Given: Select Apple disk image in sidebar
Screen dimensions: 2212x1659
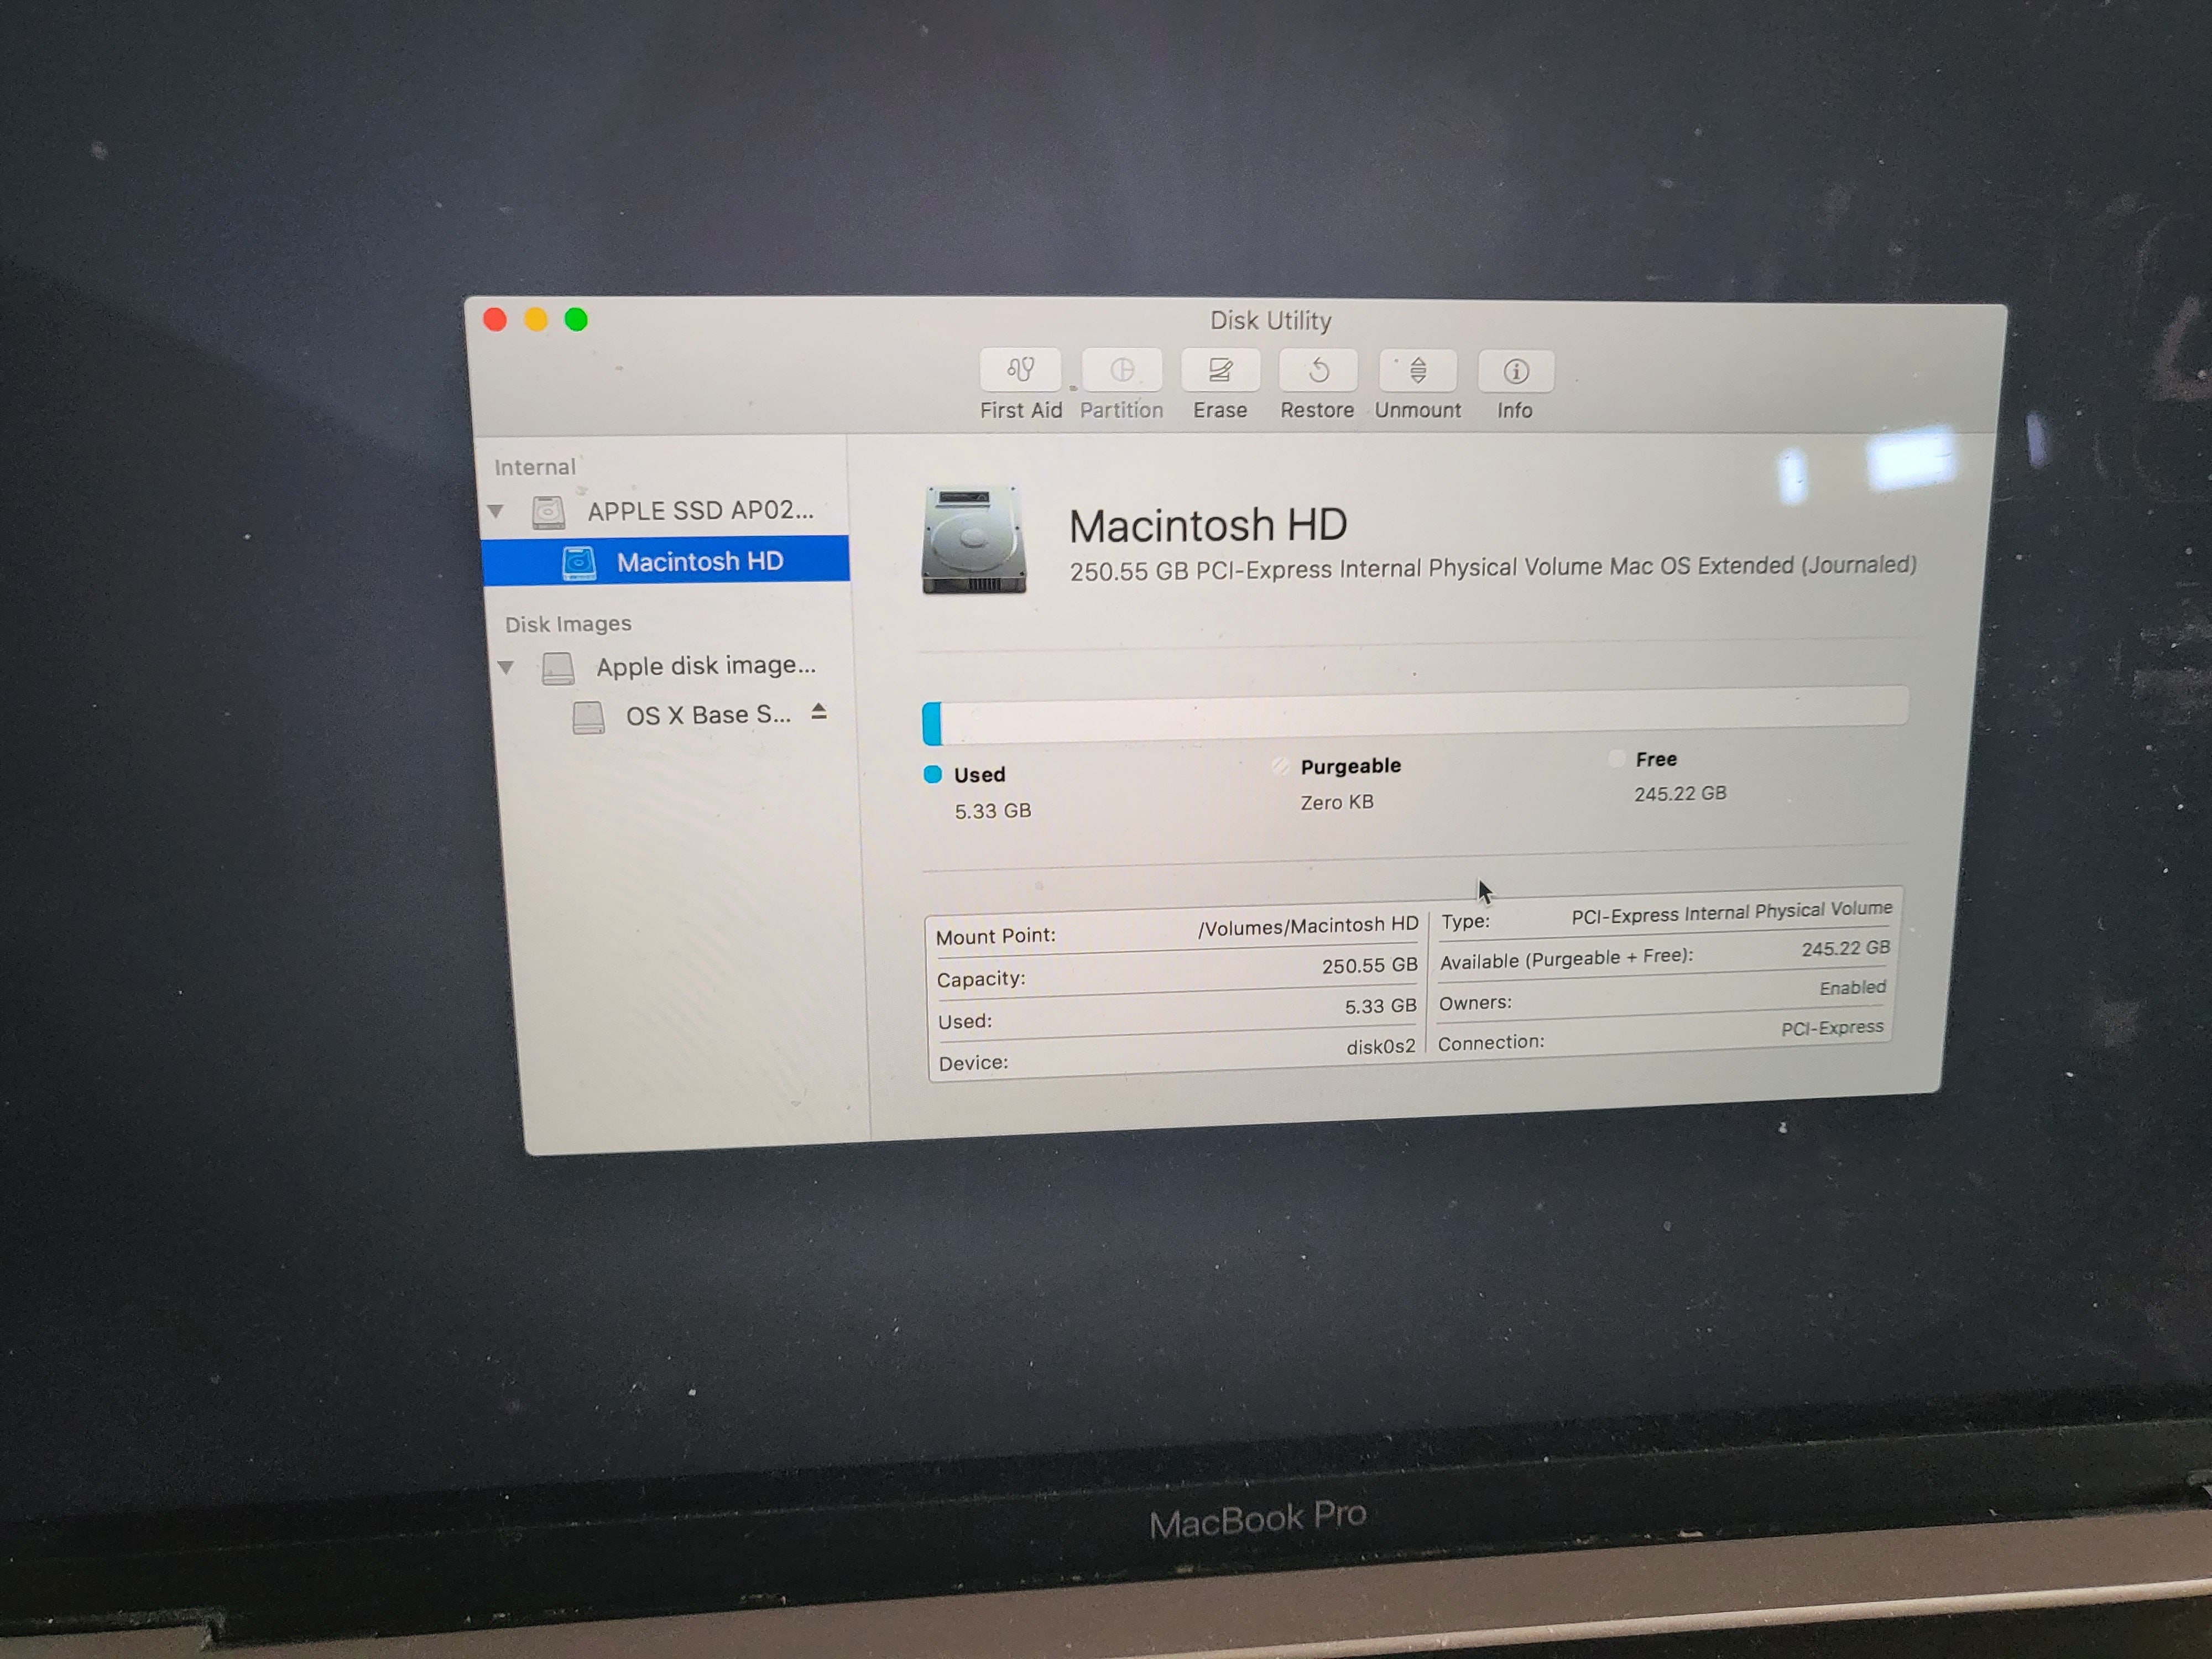Looking at the screenshot, I should (x=705, y=666).
